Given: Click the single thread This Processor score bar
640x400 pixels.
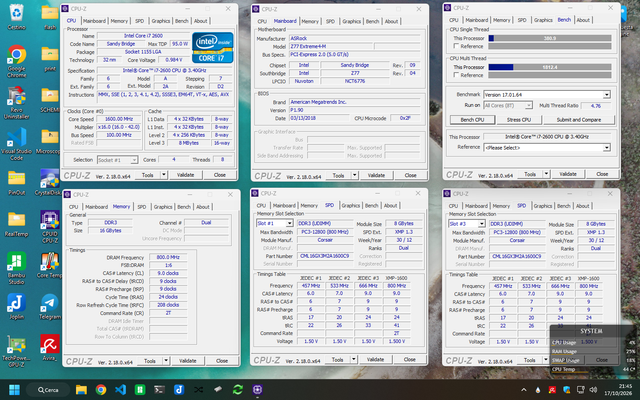Looking at the screenshot, I should coord(550,38).
